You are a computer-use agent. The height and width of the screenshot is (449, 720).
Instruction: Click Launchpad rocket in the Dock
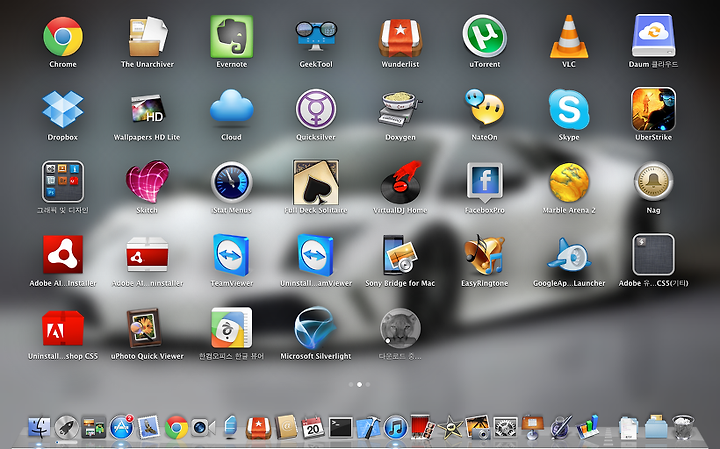pyautogui.click(x=67, y=428)
